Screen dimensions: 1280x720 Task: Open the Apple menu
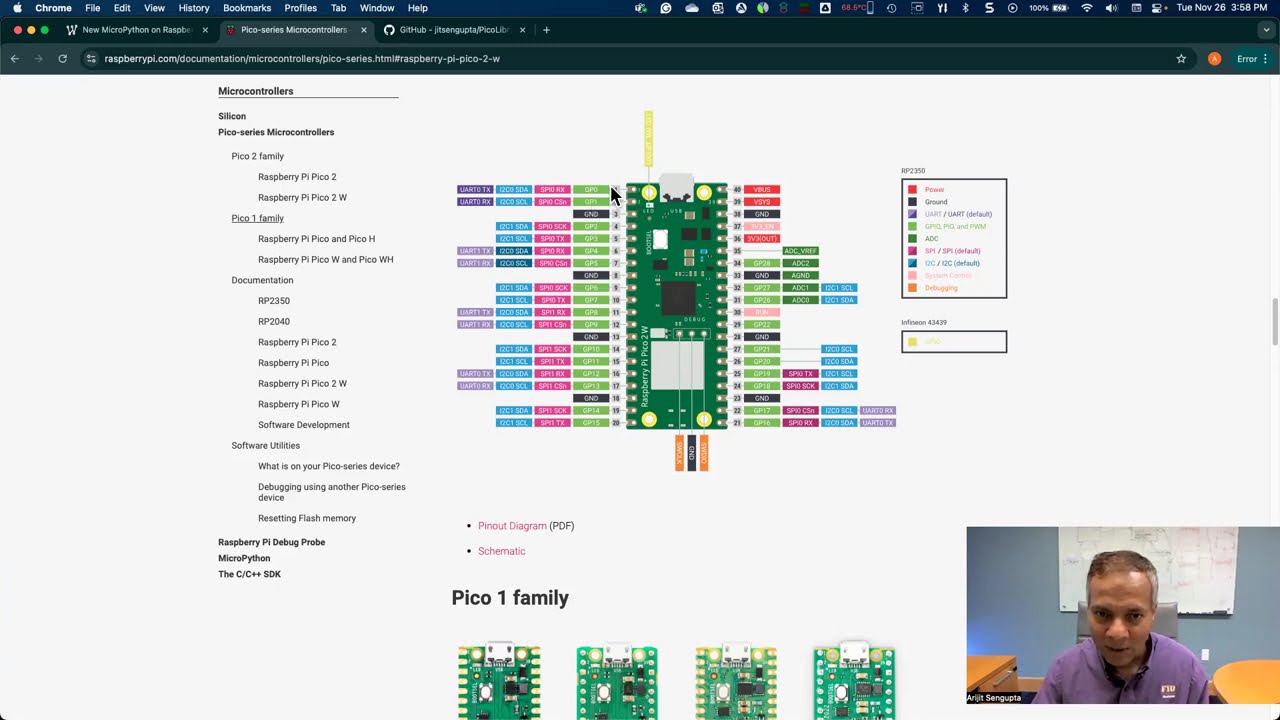point(18,8)
